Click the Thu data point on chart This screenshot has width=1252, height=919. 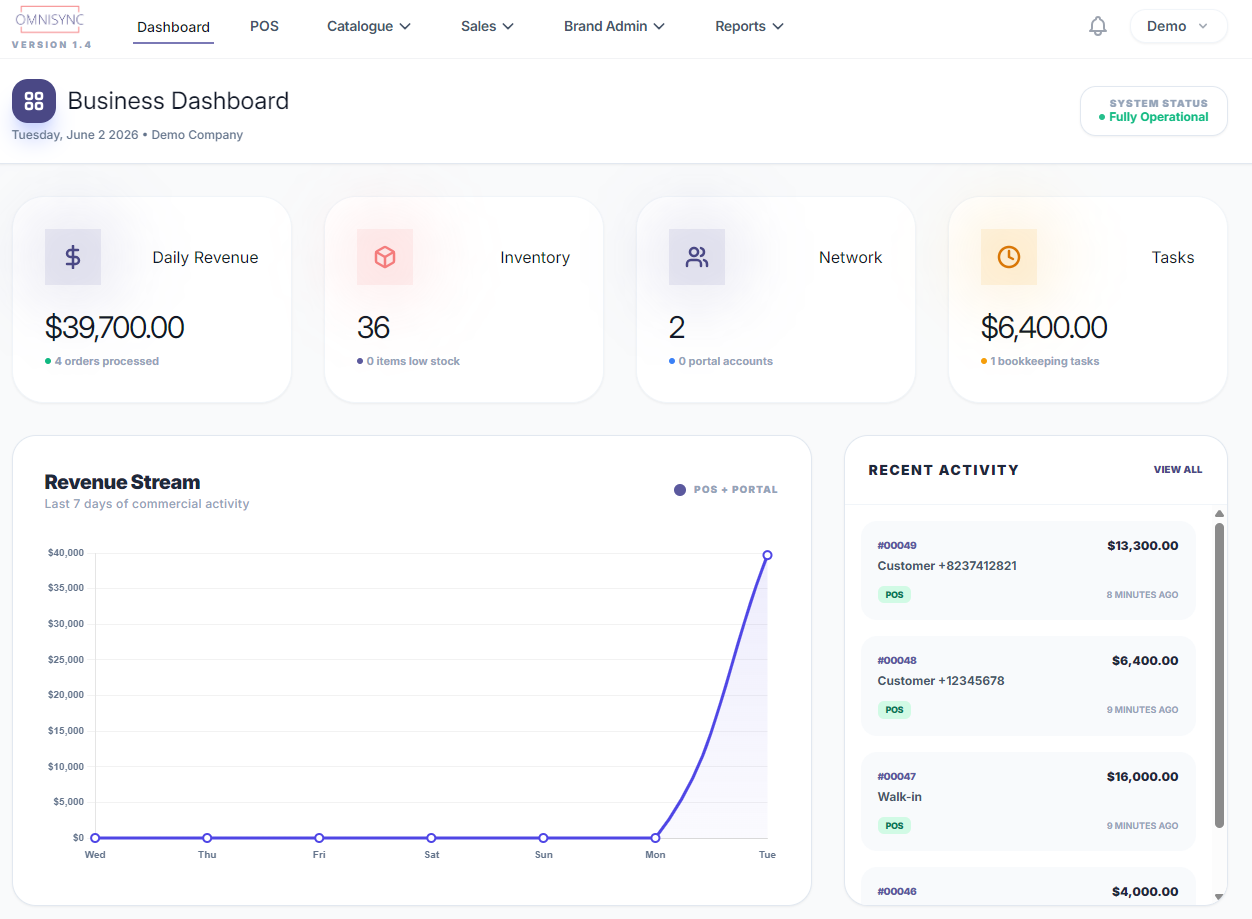point(207,838)
